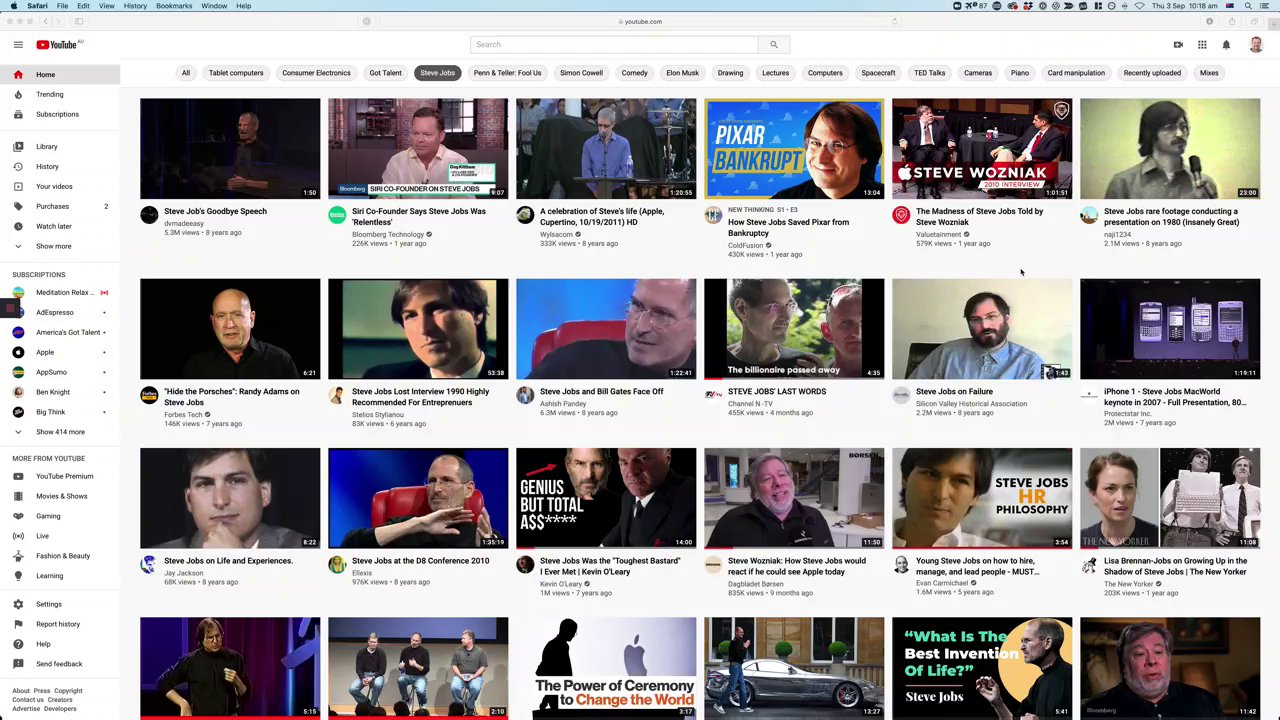Screen dimensions: 1280x720
Task: Play the Steve Wozniak 2010 interview thumbnail
Action: coord(982,148)
